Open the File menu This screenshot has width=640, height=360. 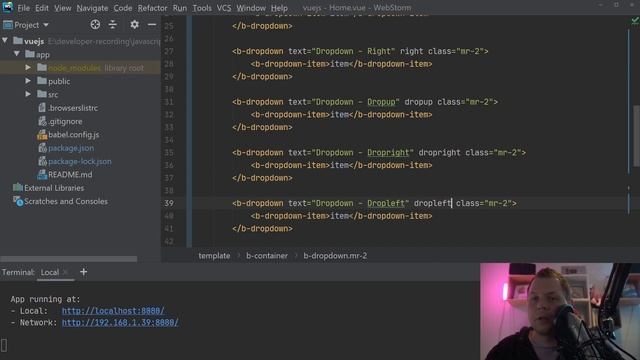[x=23, y=8]
